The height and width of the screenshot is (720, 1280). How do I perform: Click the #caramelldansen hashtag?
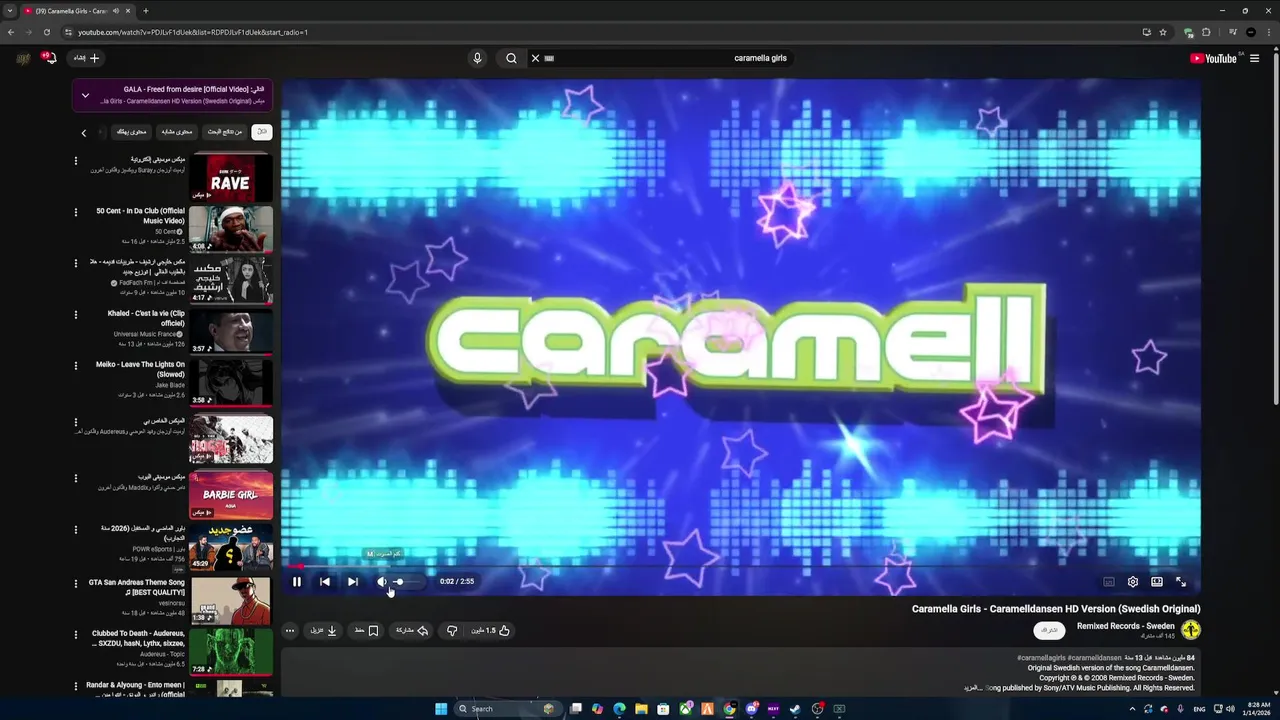[1094, 658]
